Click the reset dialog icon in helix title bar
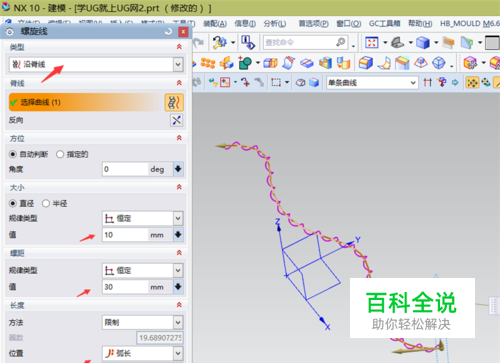500x363 pixels. [x=169, y=31]
